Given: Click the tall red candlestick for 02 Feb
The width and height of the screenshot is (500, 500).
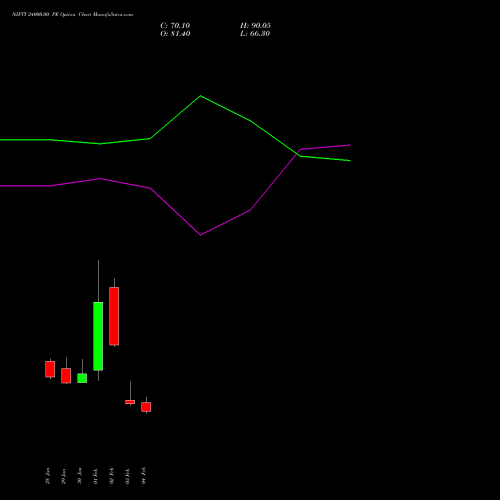Looking at the screenshot, I should click(114, 316).
